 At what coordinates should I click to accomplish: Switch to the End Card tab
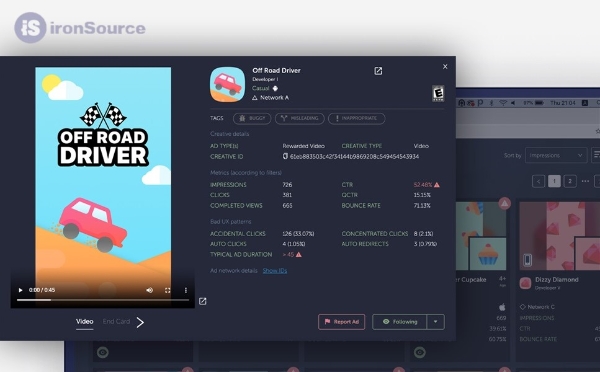coord(116,321)
